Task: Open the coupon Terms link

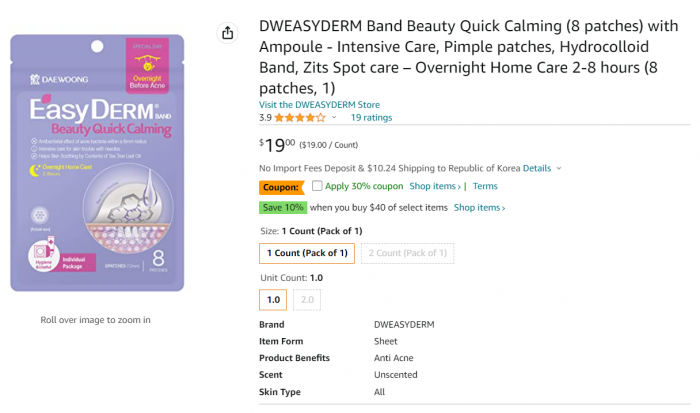Action: (485, 186)
